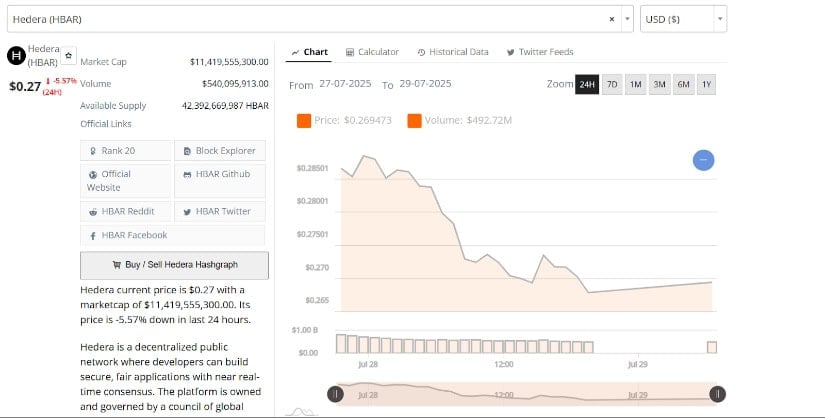Screen dimensions: 825x418
Task: Open the USD ($) currency dropdown
Action: point(683,19)
